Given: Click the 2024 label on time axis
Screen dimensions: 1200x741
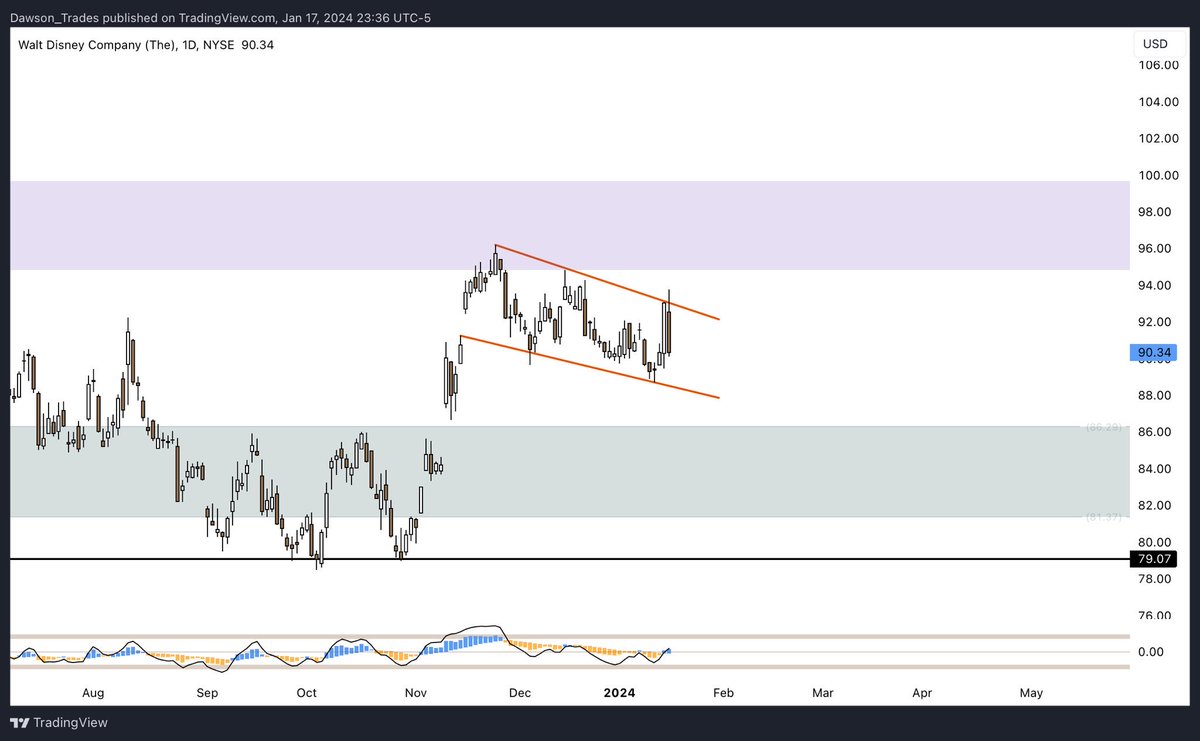Looking at the screenshot, I should pyautogui.click(x=619, y=692).
